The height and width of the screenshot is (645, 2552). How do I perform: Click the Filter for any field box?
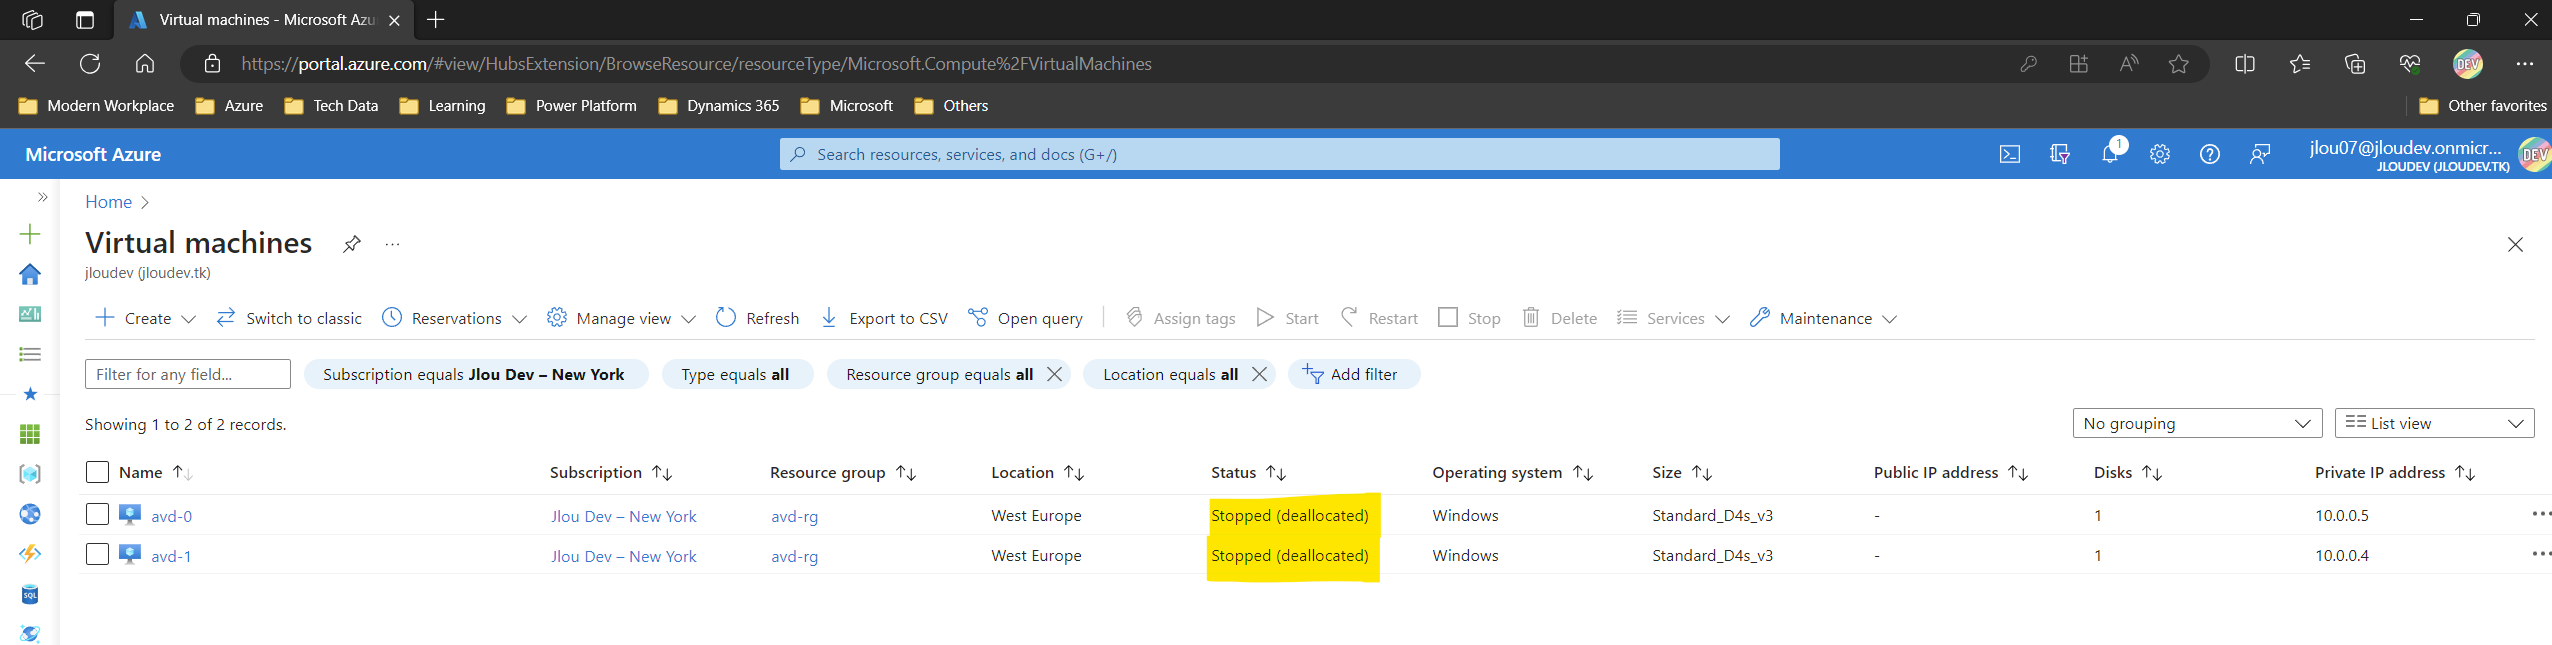point(188,374)
